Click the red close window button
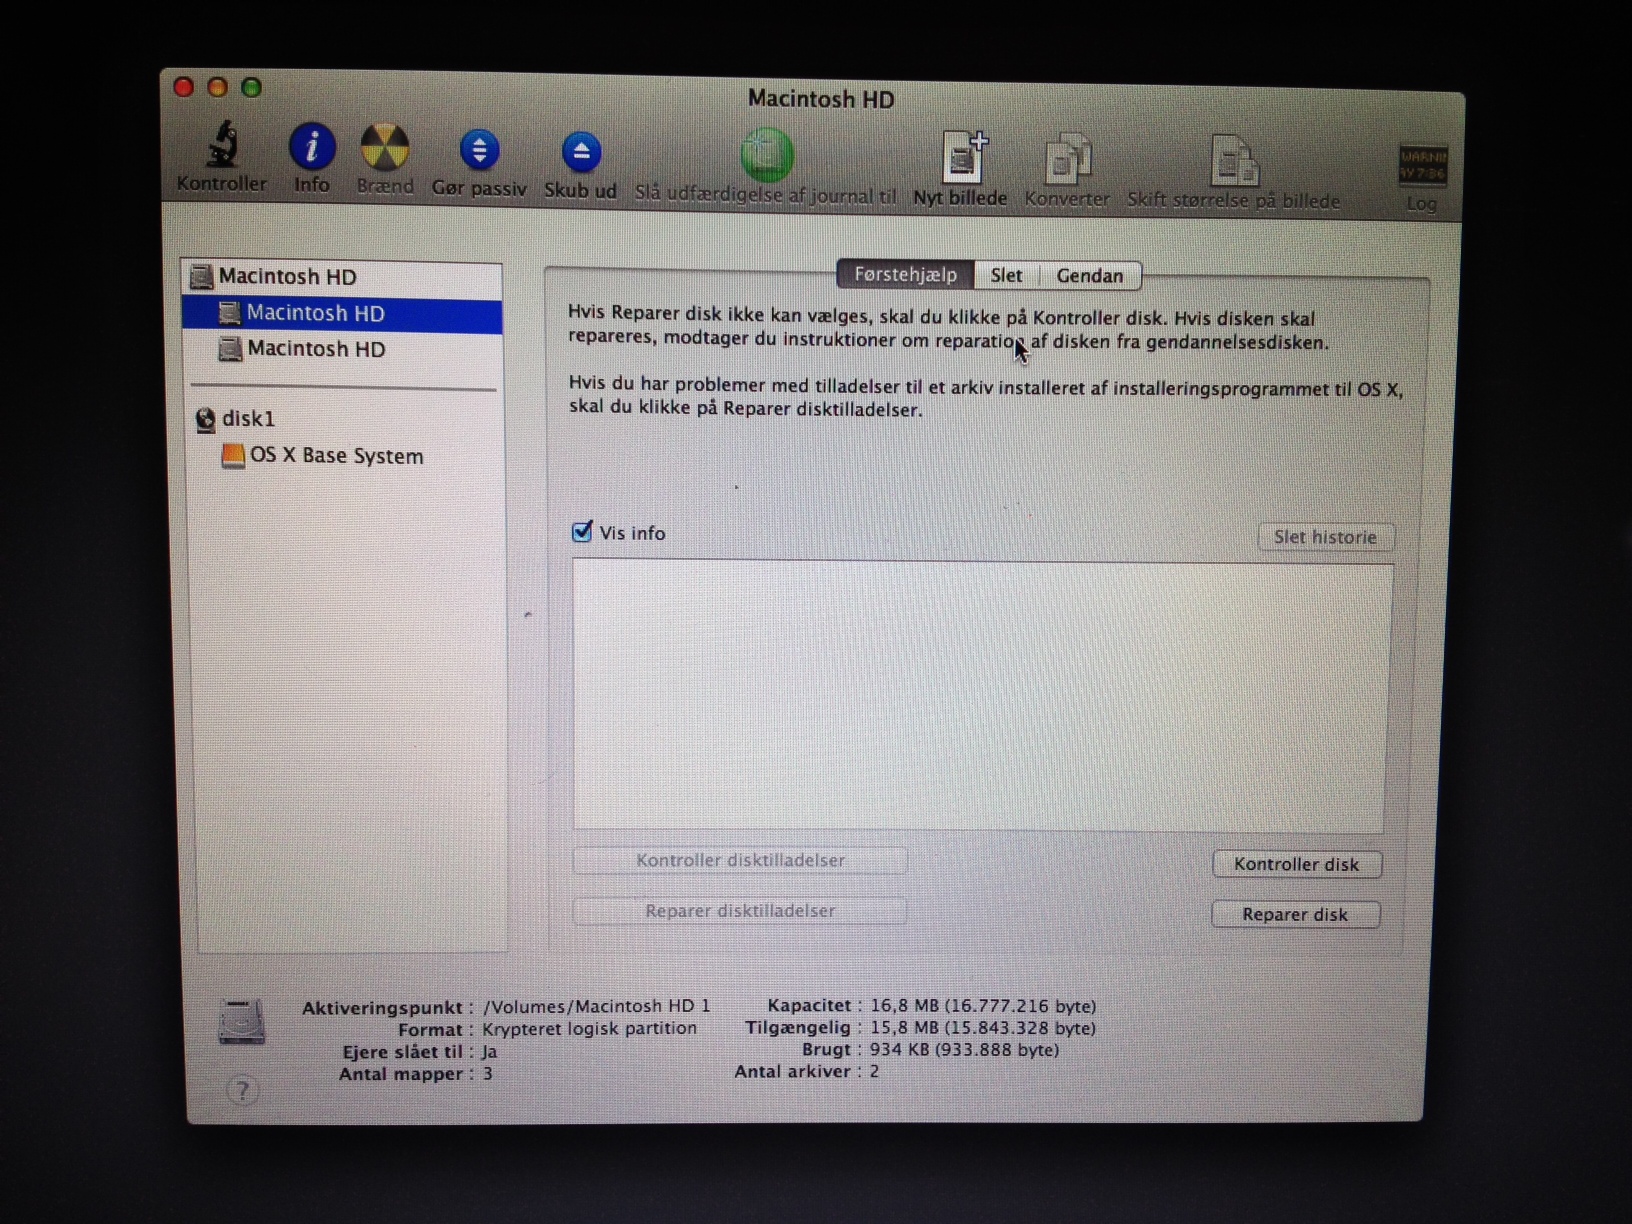This screenshot has height=1224, width=1632. 184,87
